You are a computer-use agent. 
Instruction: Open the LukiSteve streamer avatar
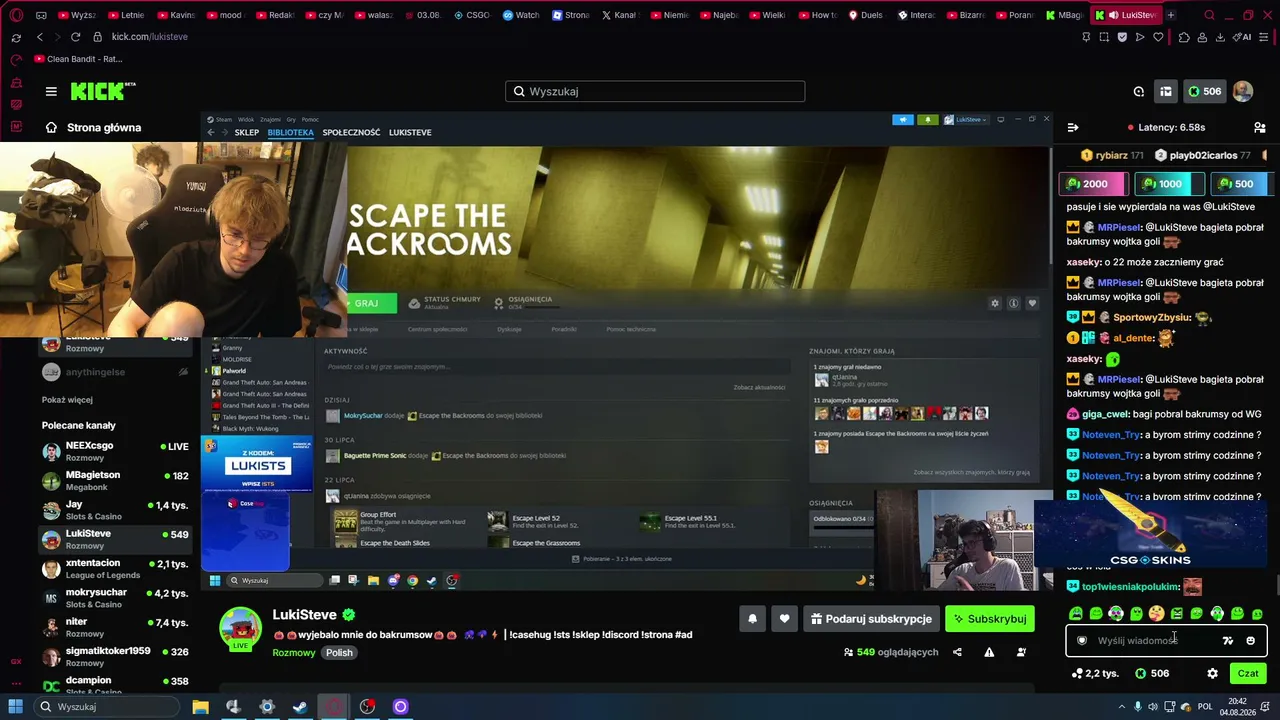click(241, 629)
